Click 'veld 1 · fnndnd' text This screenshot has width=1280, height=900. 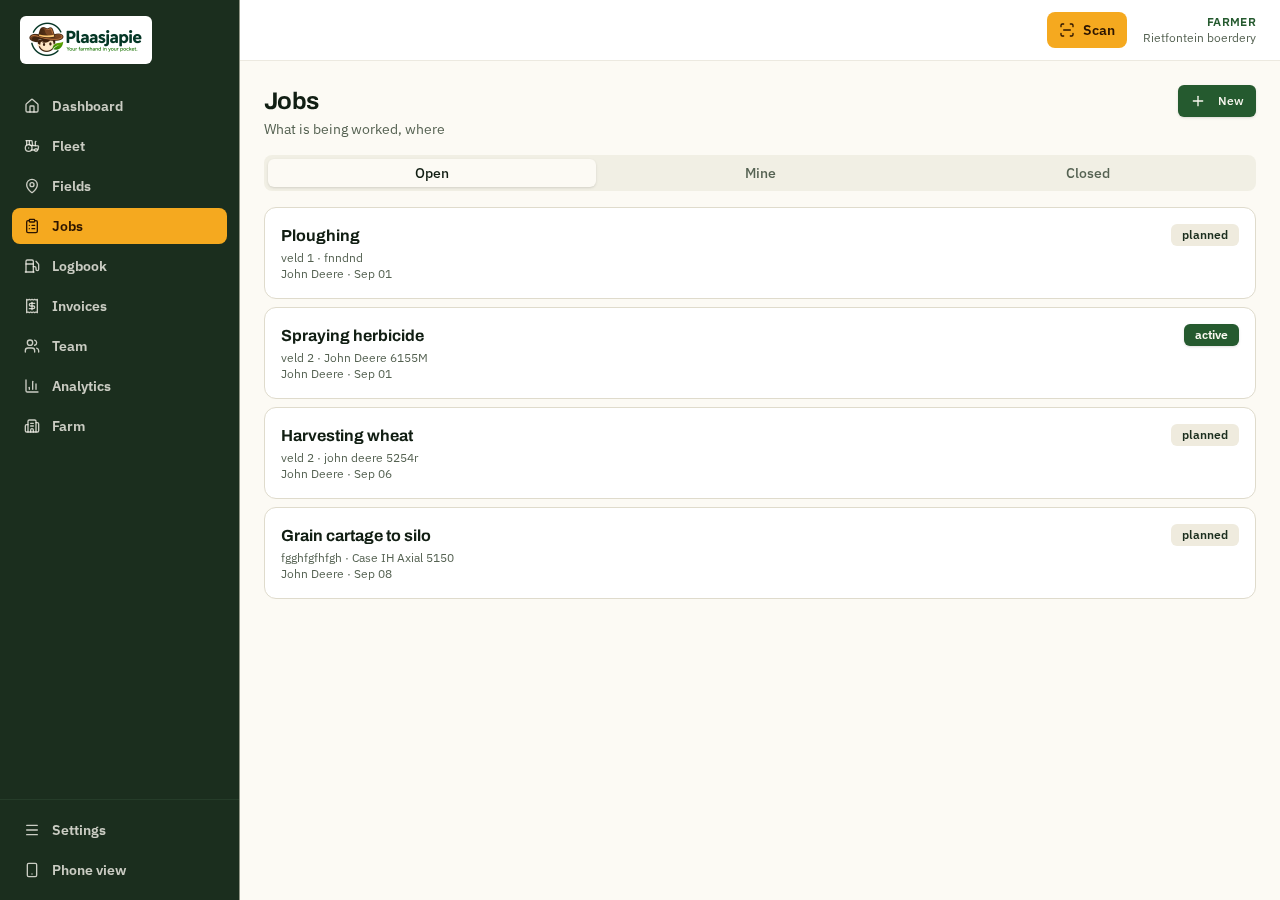[322, 258]
